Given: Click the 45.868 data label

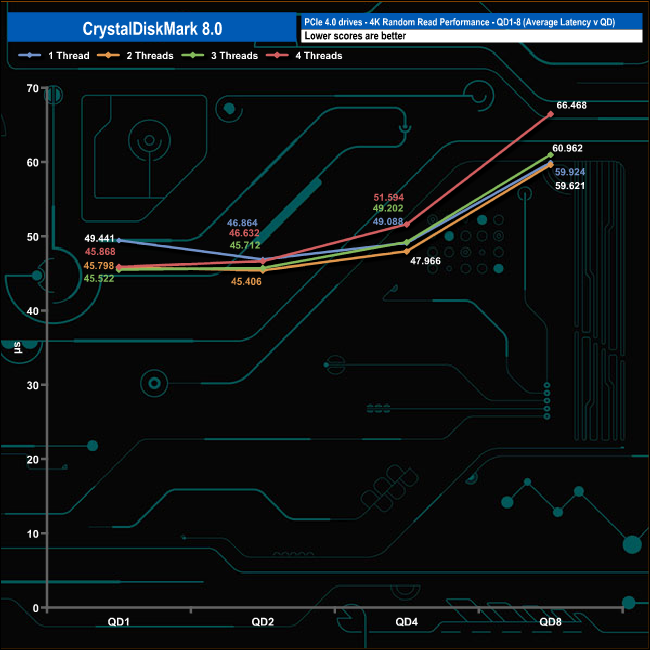Looking at the screenshot, I should click(100, 252).
